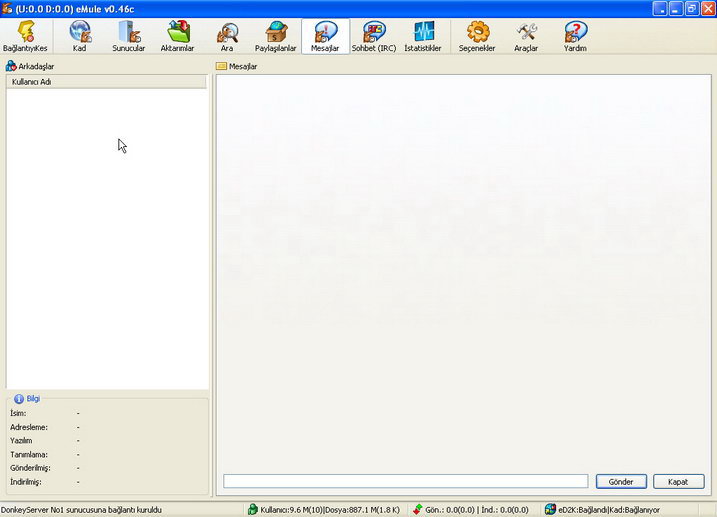The width and height of the screenshot is (717, 517).
Task: Click the eD2K:Bağlandı|Kad:Bağlanıyor status text
Action: [609, 510]
